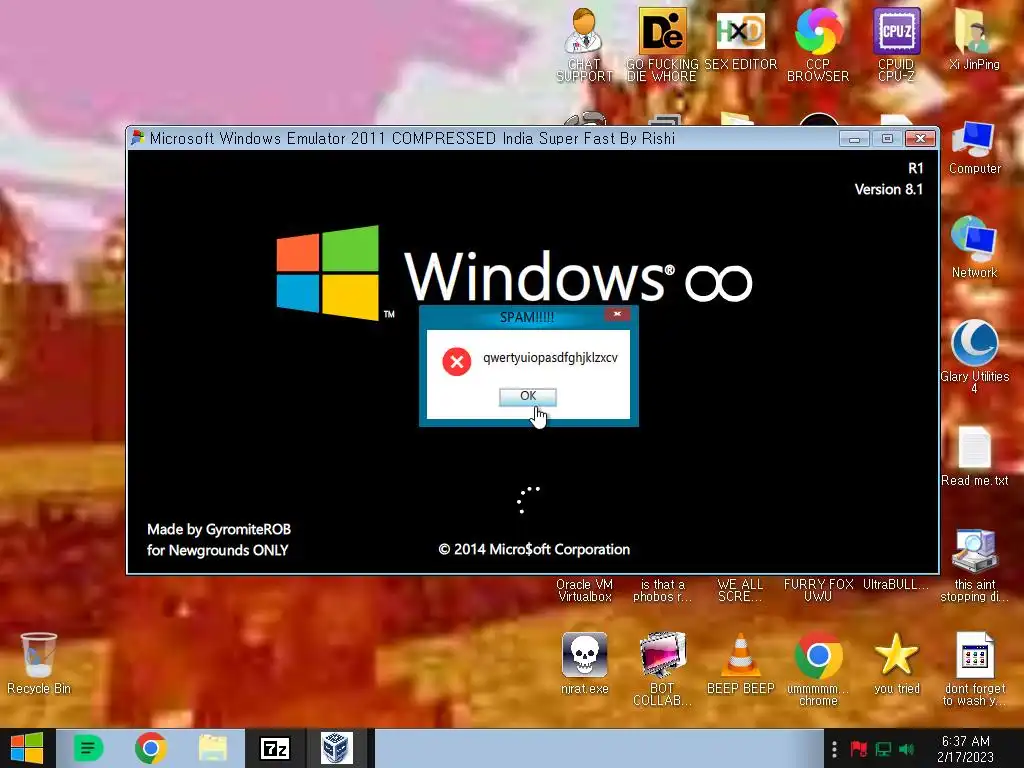This screenshot has height=768, width=1024.
Task: Minimize the Windows Emulator window
Action: (854, 139)
